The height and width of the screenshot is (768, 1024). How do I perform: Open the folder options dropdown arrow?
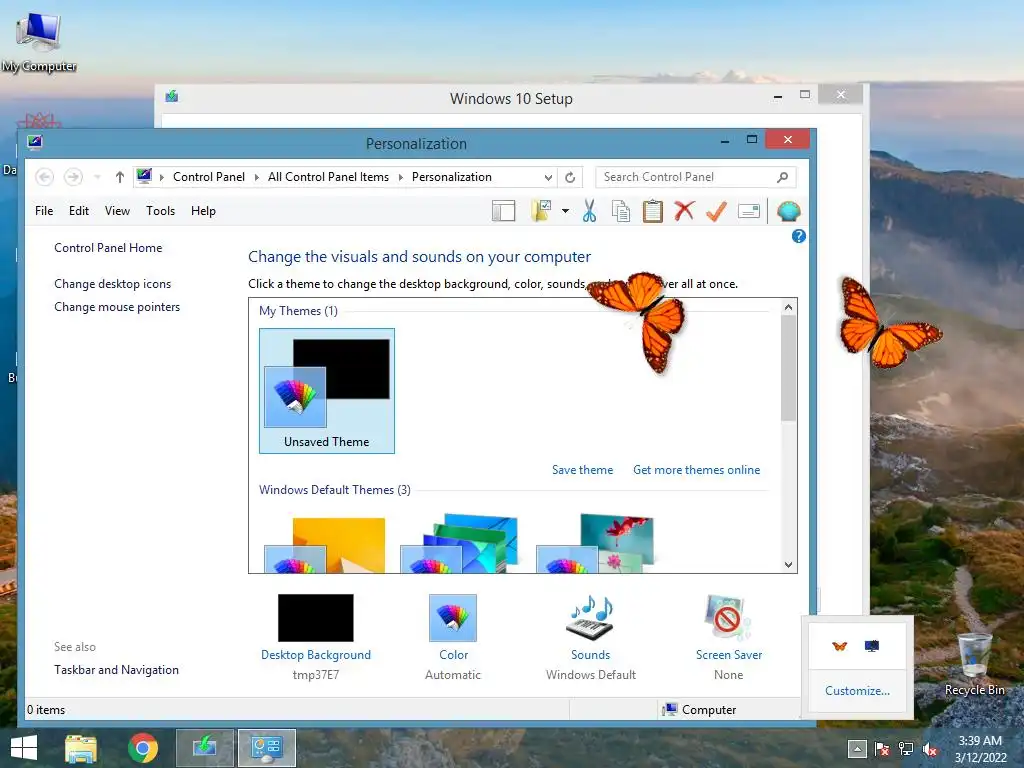point(566,211)
